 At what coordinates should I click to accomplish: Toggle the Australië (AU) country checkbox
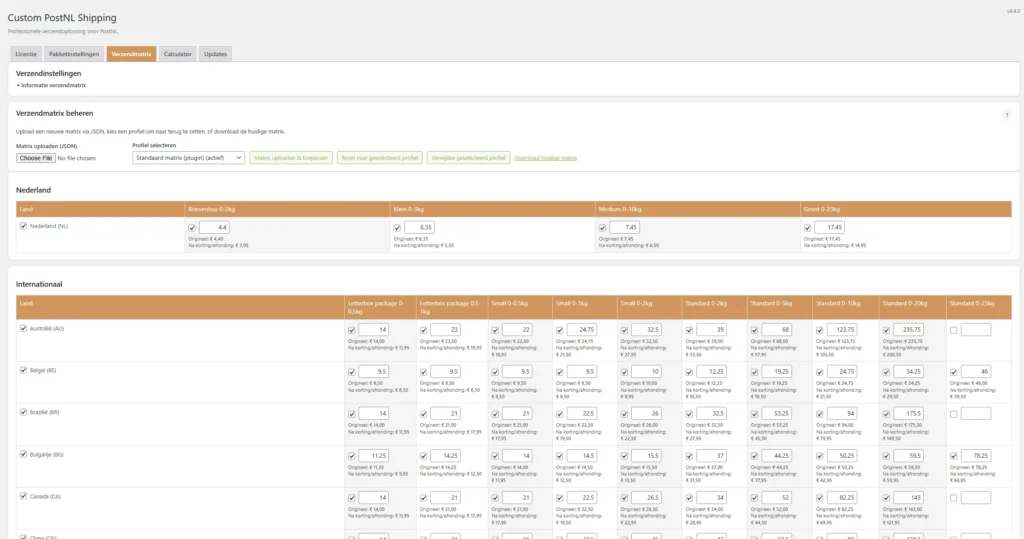[x=24, y=329]
